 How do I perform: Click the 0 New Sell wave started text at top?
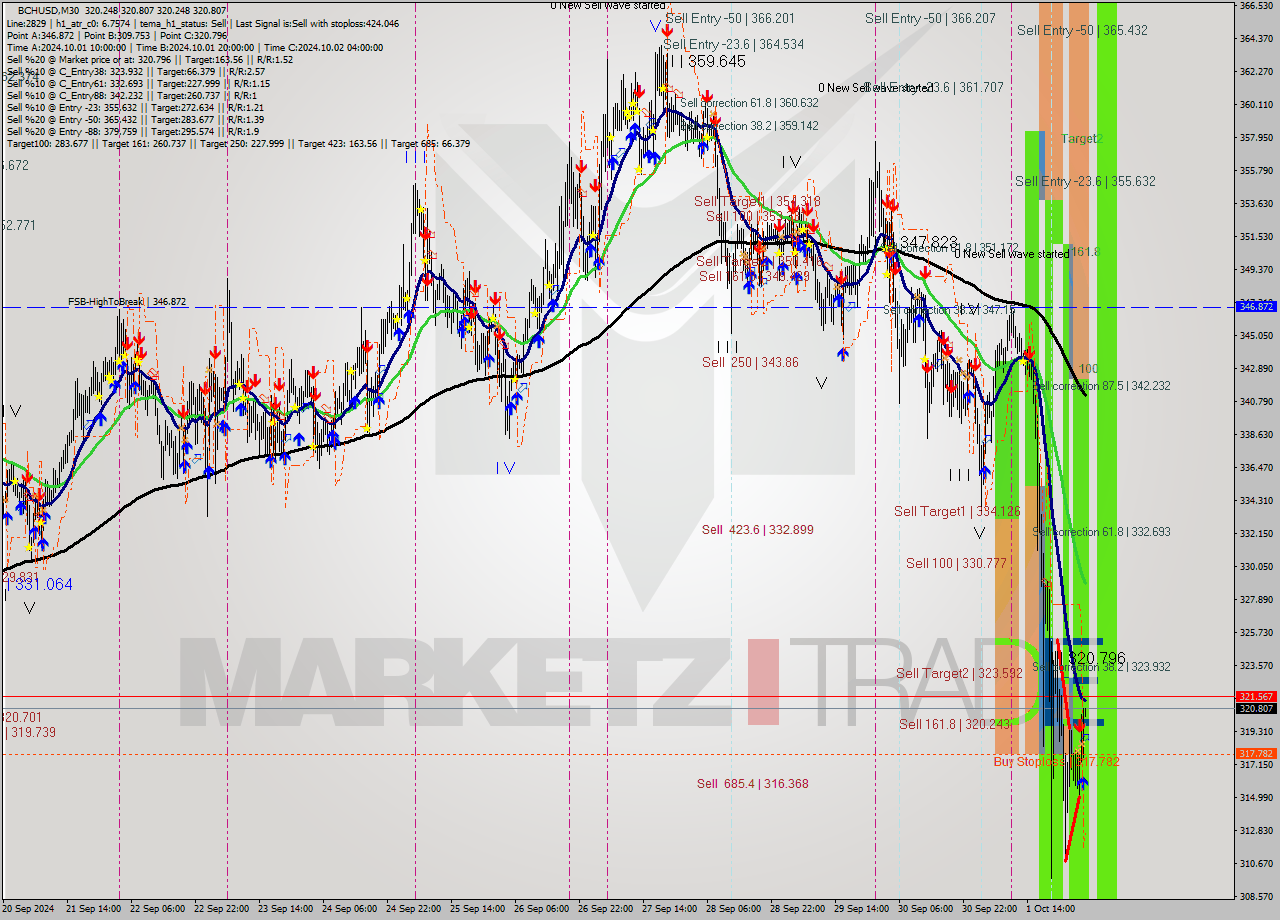pyautogui.click(x=607, y=6)
